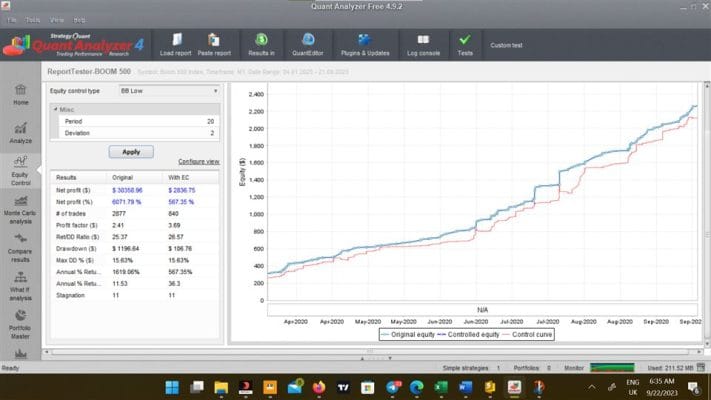Open the What if analysis section
This screenshot has width=711, height=400.
pos(20,287)
